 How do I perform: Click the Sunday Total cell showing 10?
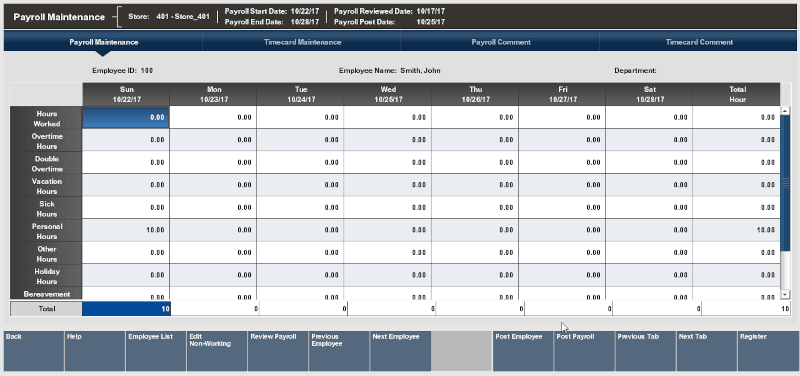[126, 309]
